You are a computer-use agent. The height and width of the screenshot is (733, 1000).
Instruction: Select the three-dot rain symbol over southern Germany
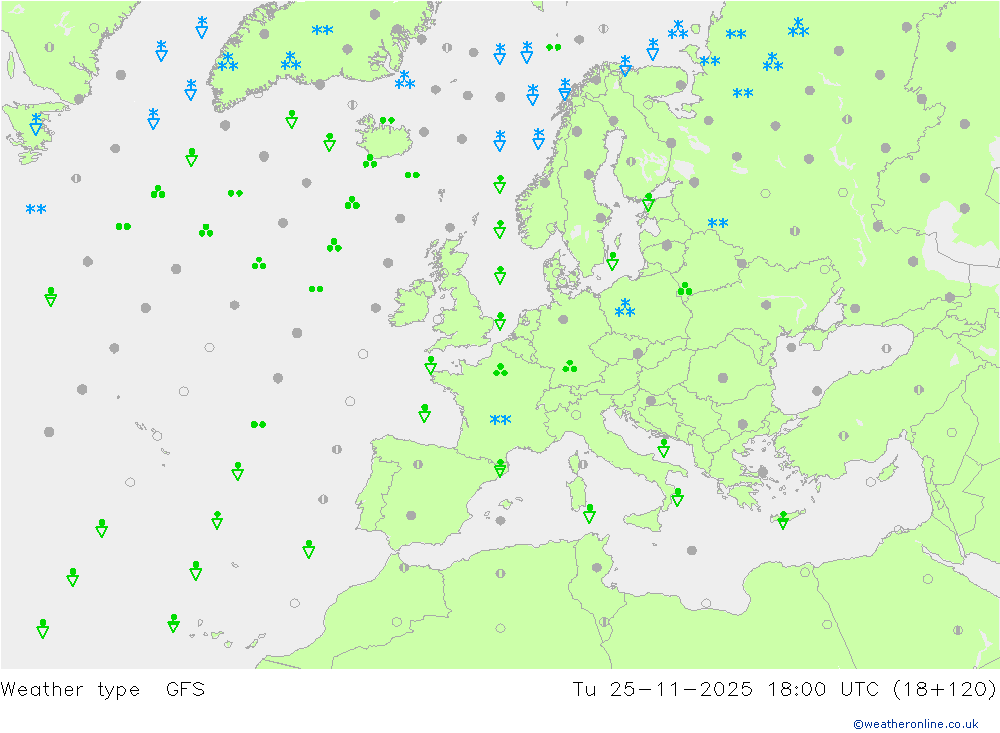tap(570, 366)
